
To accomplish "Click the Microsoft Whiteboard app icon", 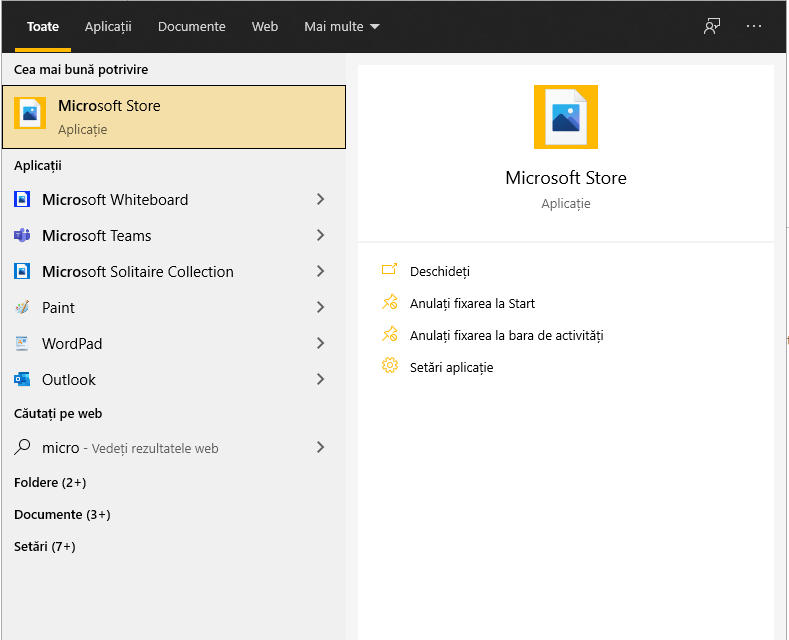I will pos(22,200).
